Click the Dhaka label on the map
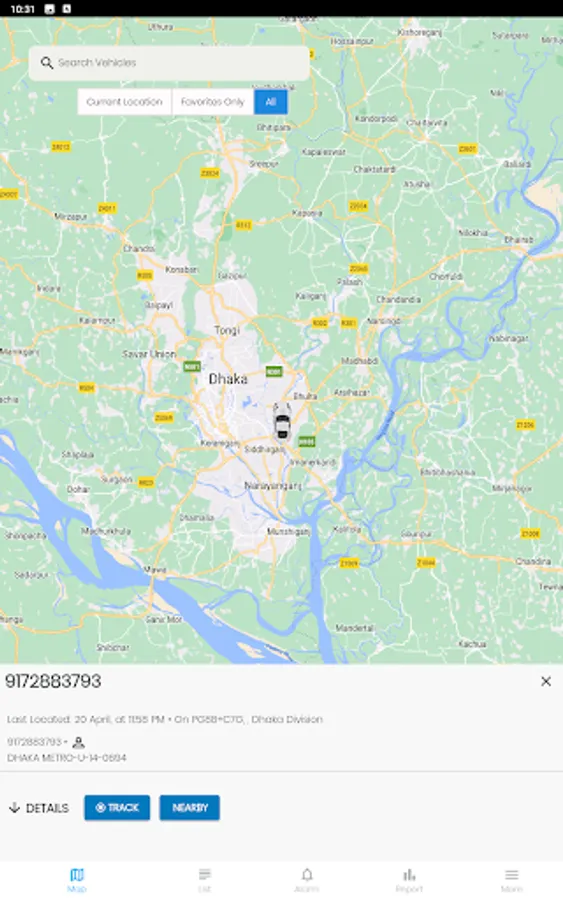The height and width of the screenshot is (900, 563). coord(228,379)
